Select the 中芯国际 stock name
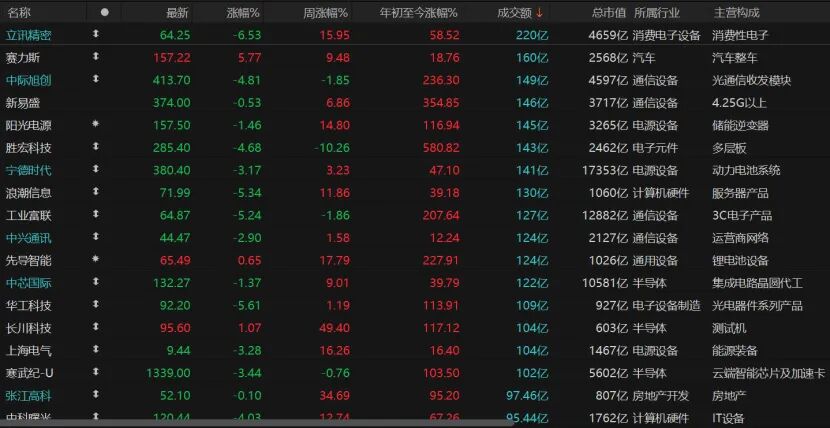This screenshot has height=428, width=830. pos(29,283)
